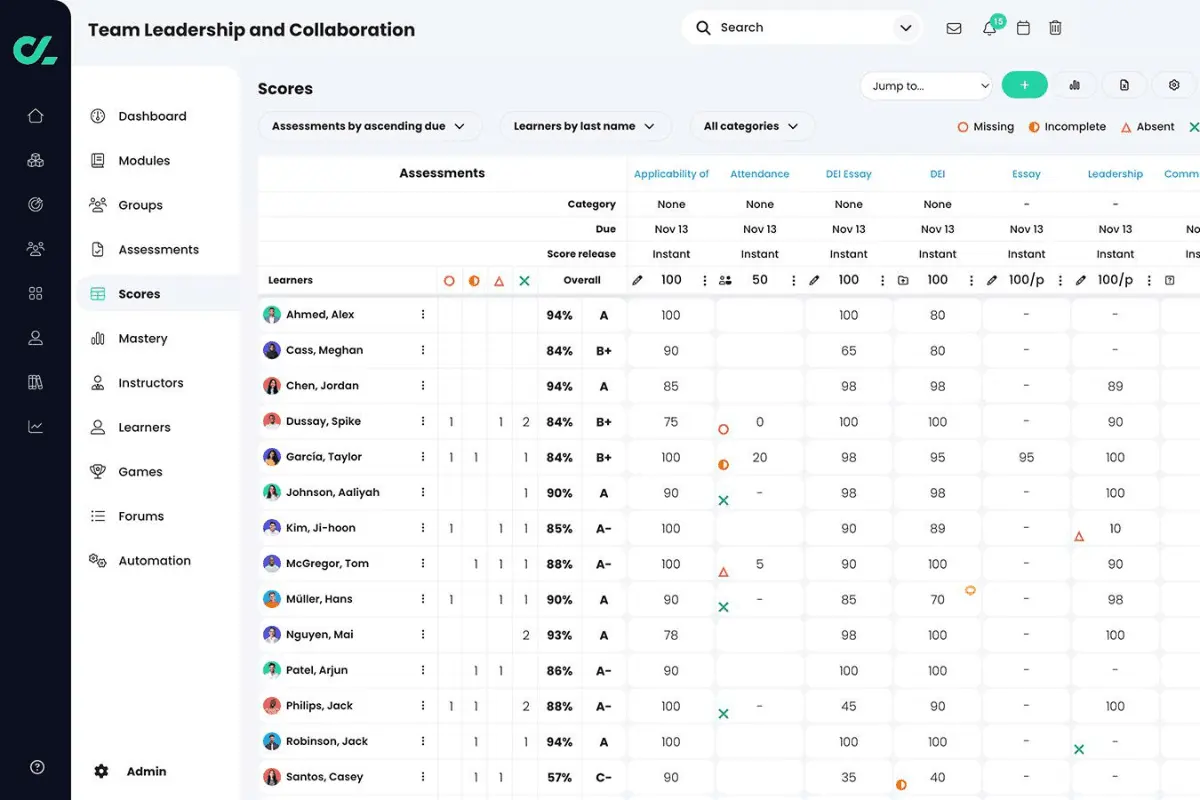
Task: Click pencil icon in Essay column
Action: pyautogui.click(x=992, y=281)
